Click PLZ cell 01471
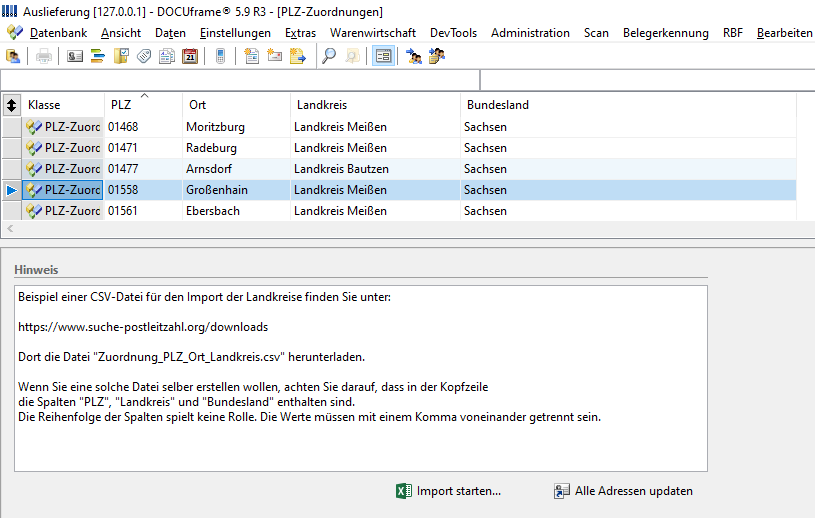 (143, 148)
